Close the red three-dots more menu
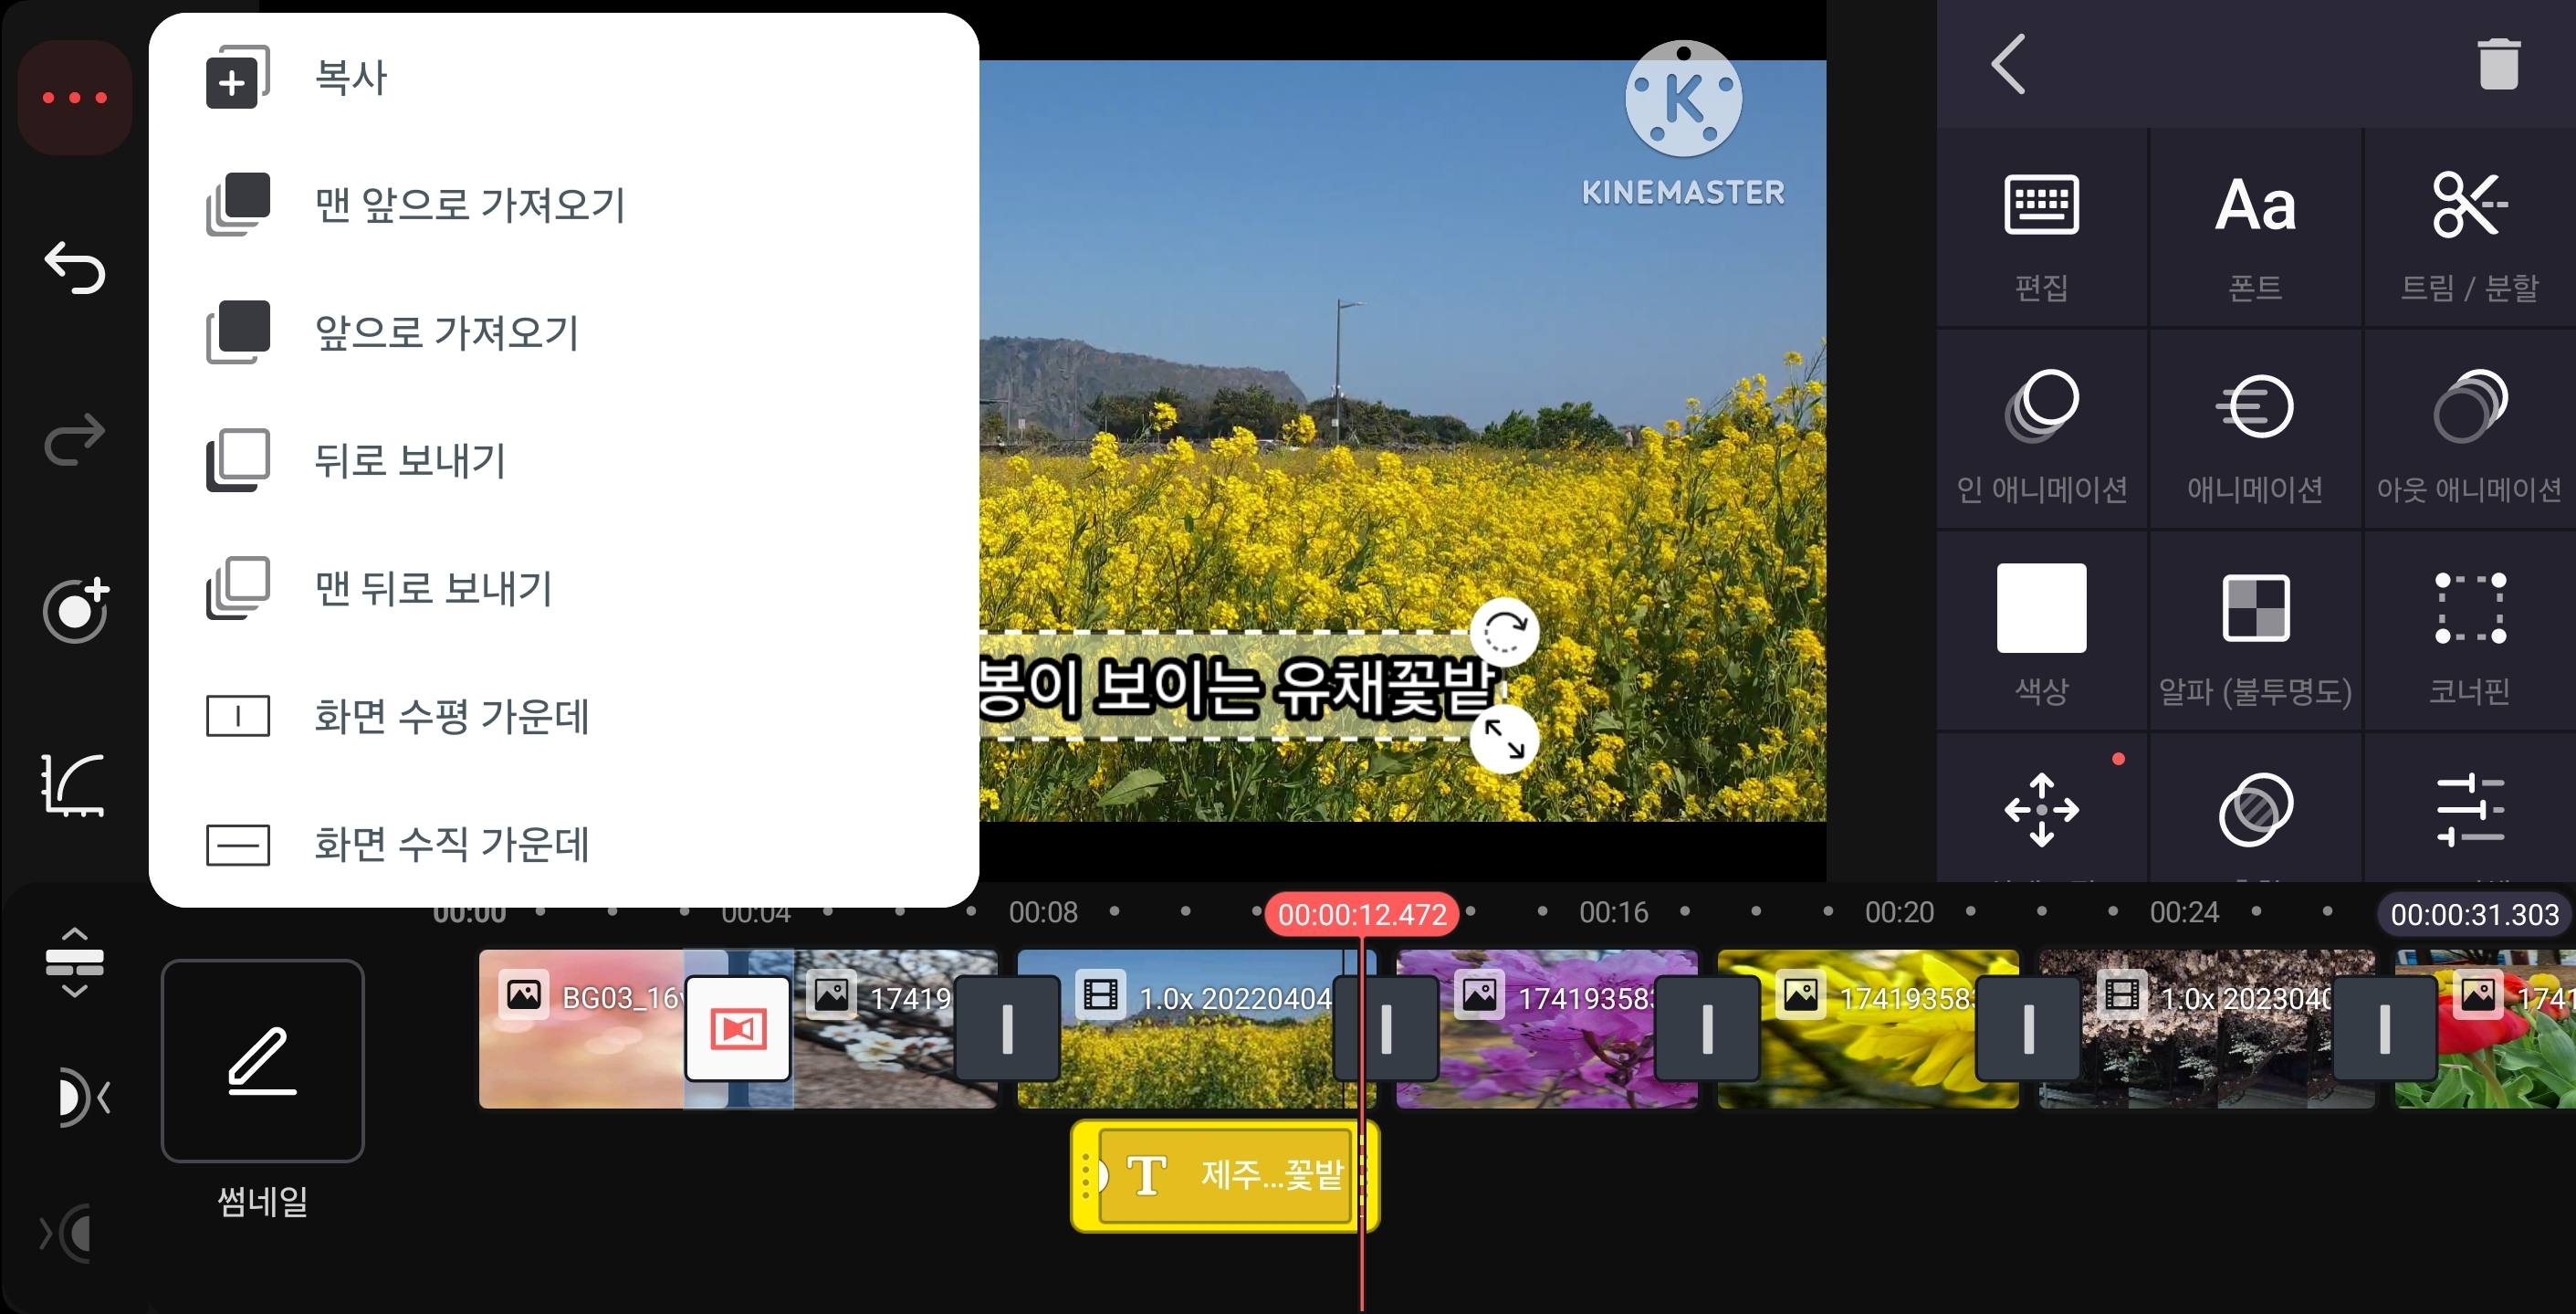 (75, 98)
